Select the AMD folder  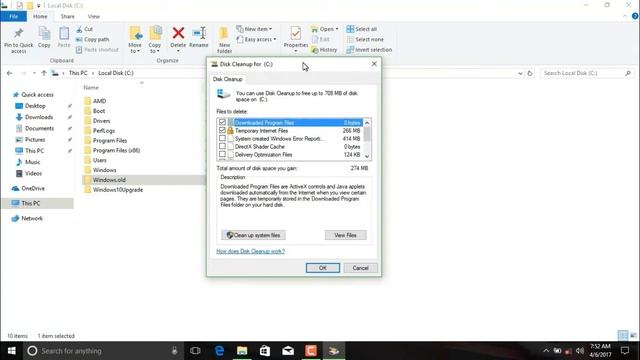[x=99, y=101]
